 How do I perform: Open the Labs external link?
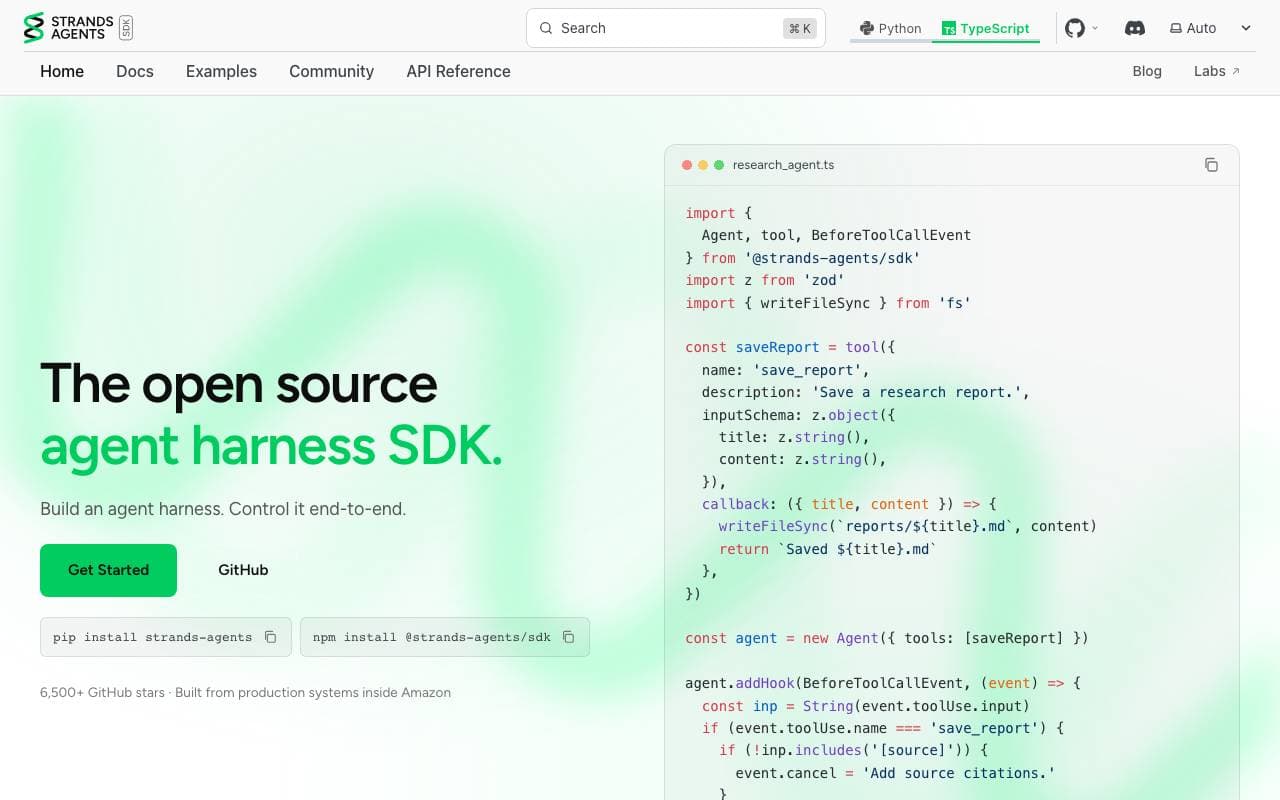pyautogui.click(x=1217, y=71)
